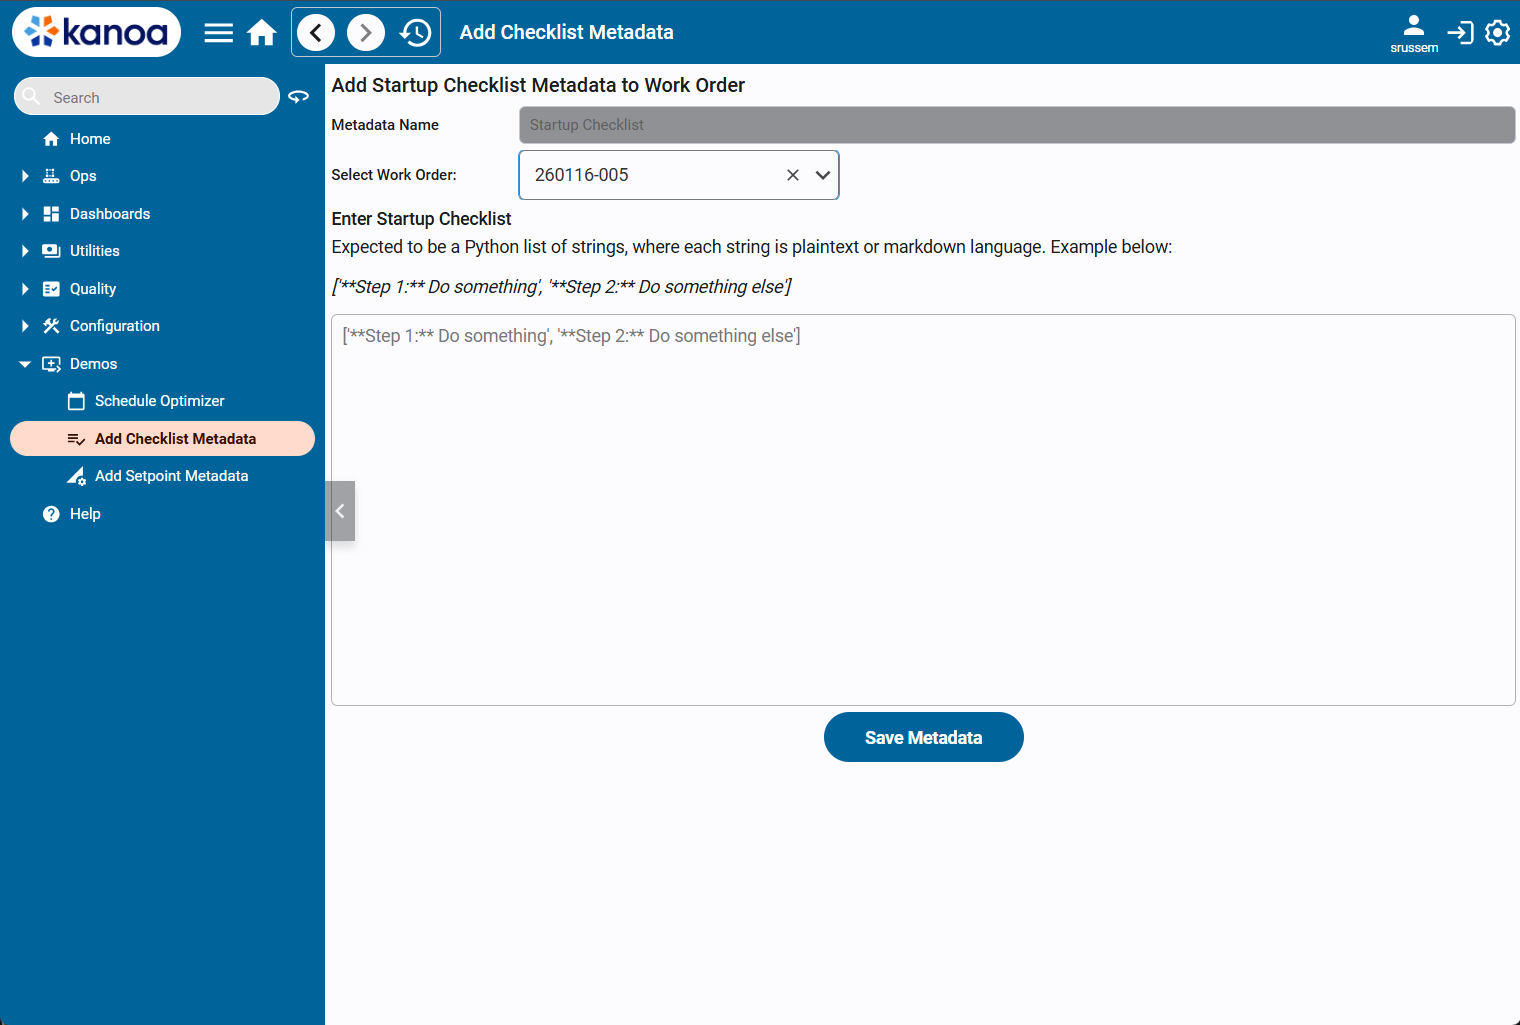The width and height of the screenshot is (1520, 1025).
Task: Click the icon right of search box
Action: [x=298, y=97]
